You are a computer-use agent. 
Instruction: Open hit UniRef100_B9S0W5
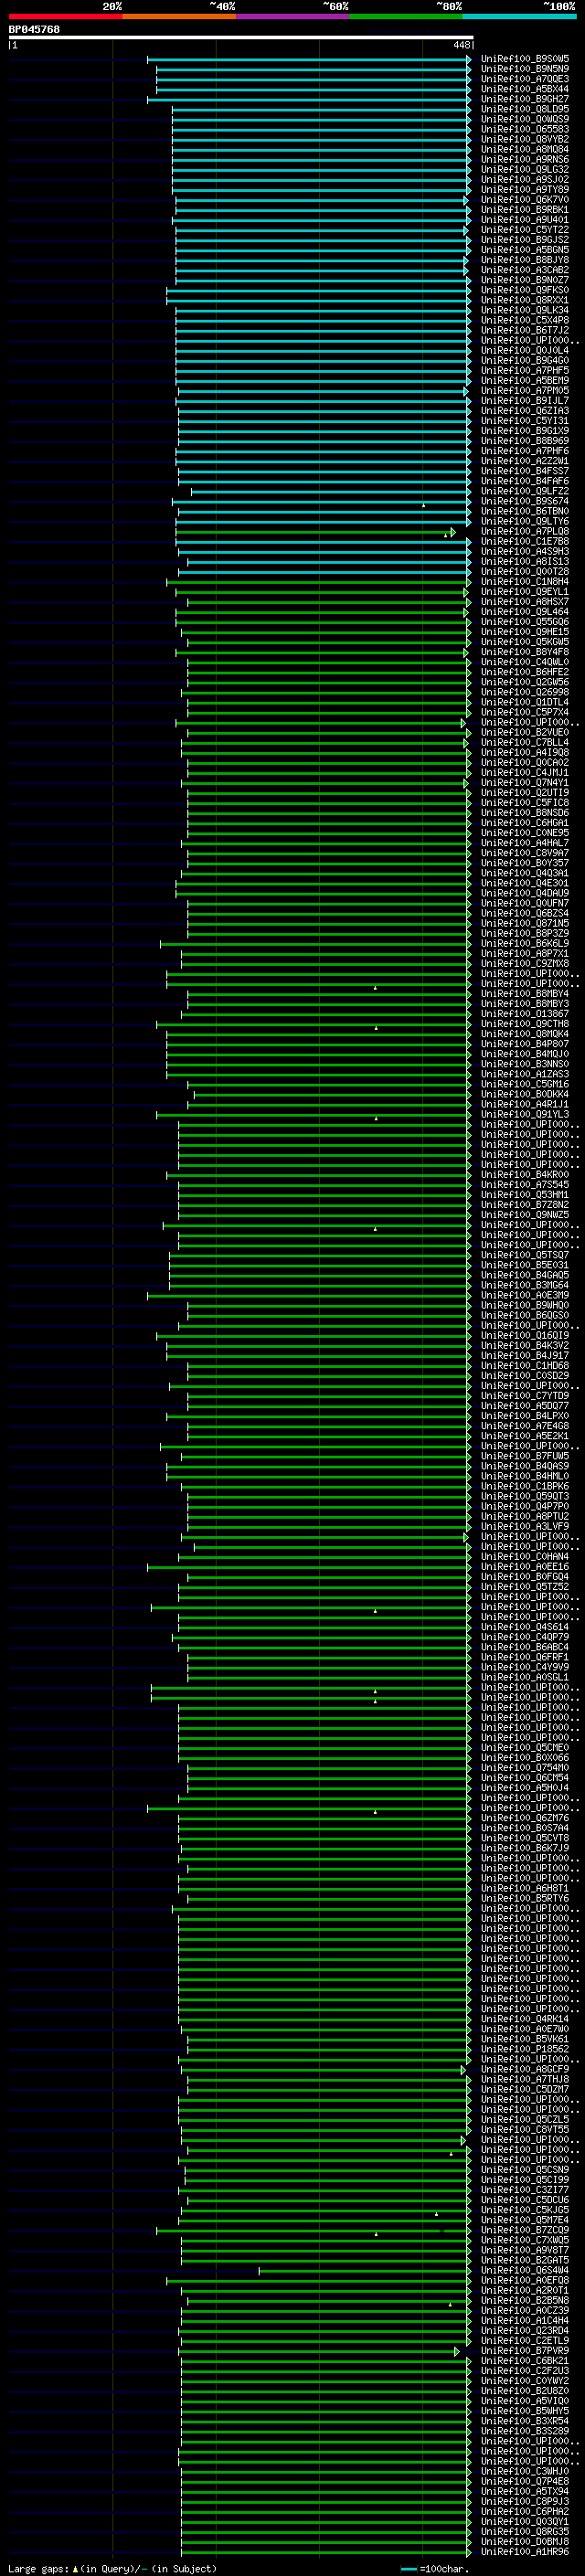(x=524, y=59)
